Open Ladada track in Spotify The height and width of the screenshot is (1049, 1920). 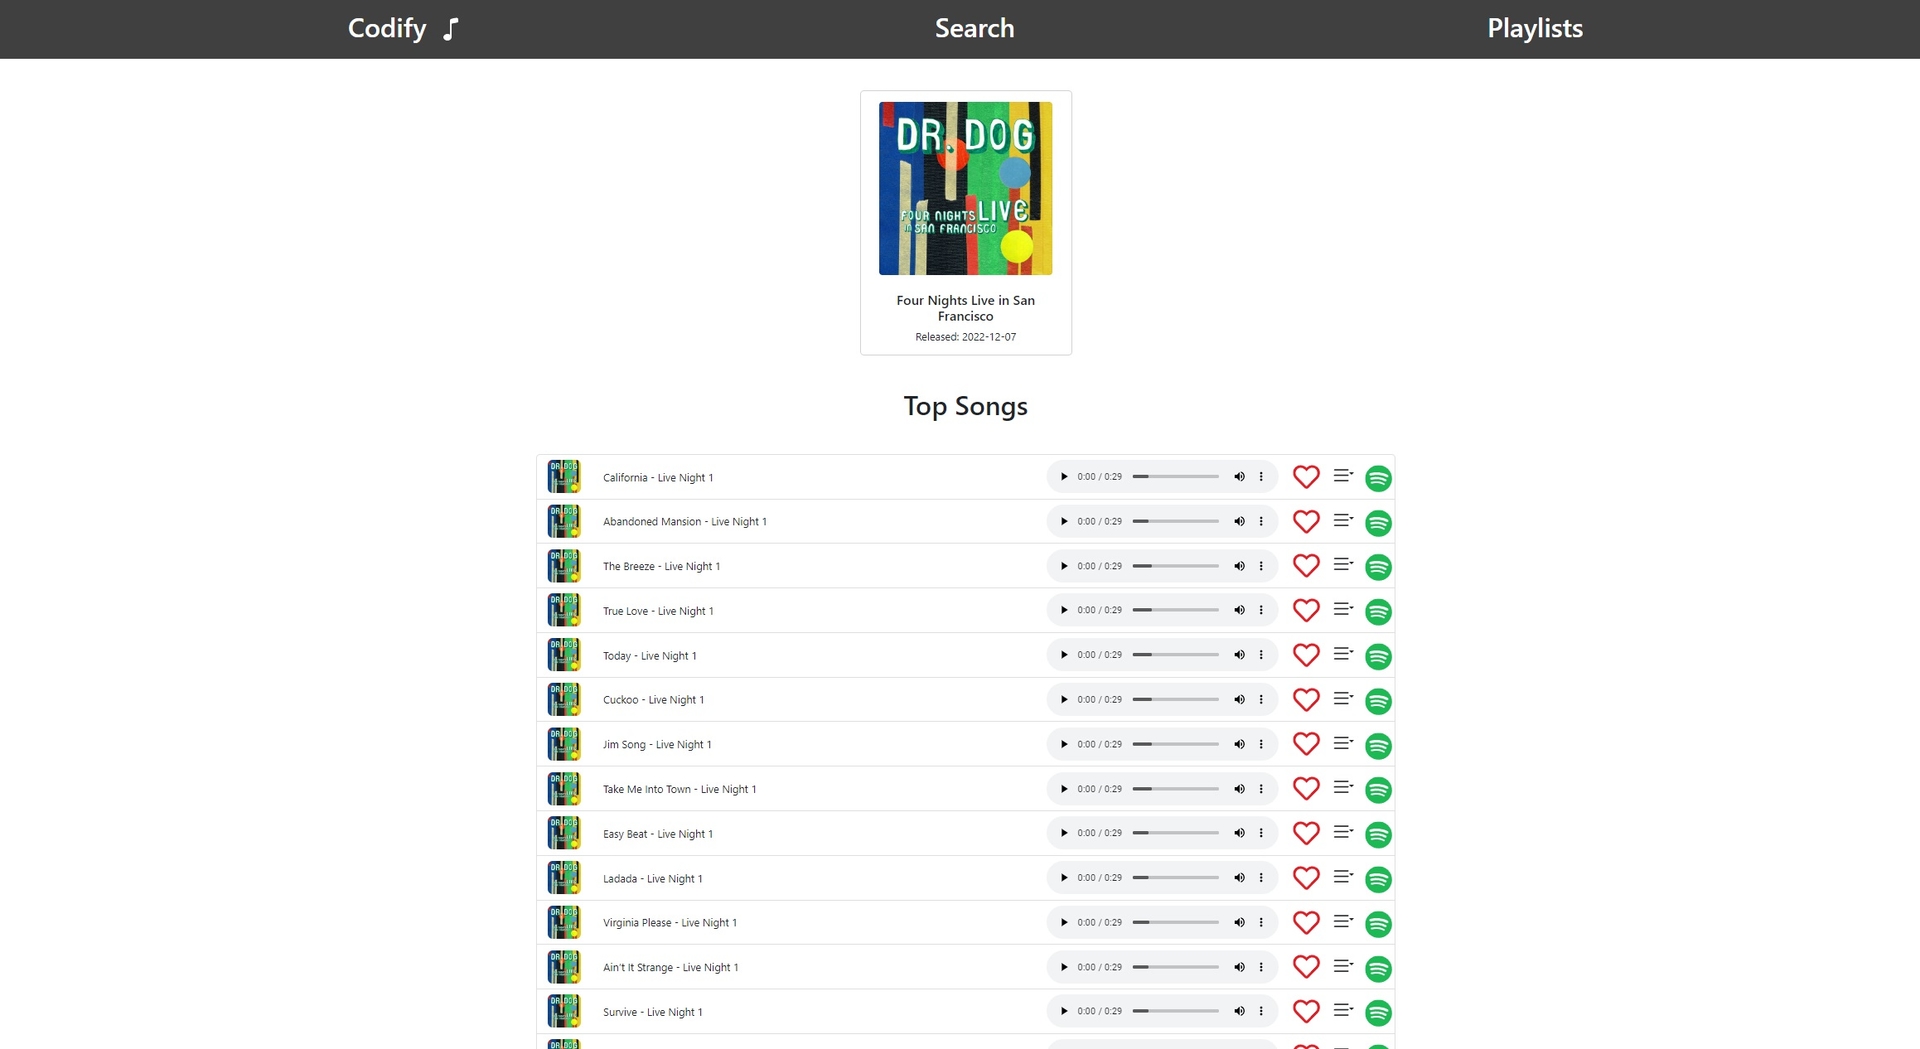click(1378, 880)
